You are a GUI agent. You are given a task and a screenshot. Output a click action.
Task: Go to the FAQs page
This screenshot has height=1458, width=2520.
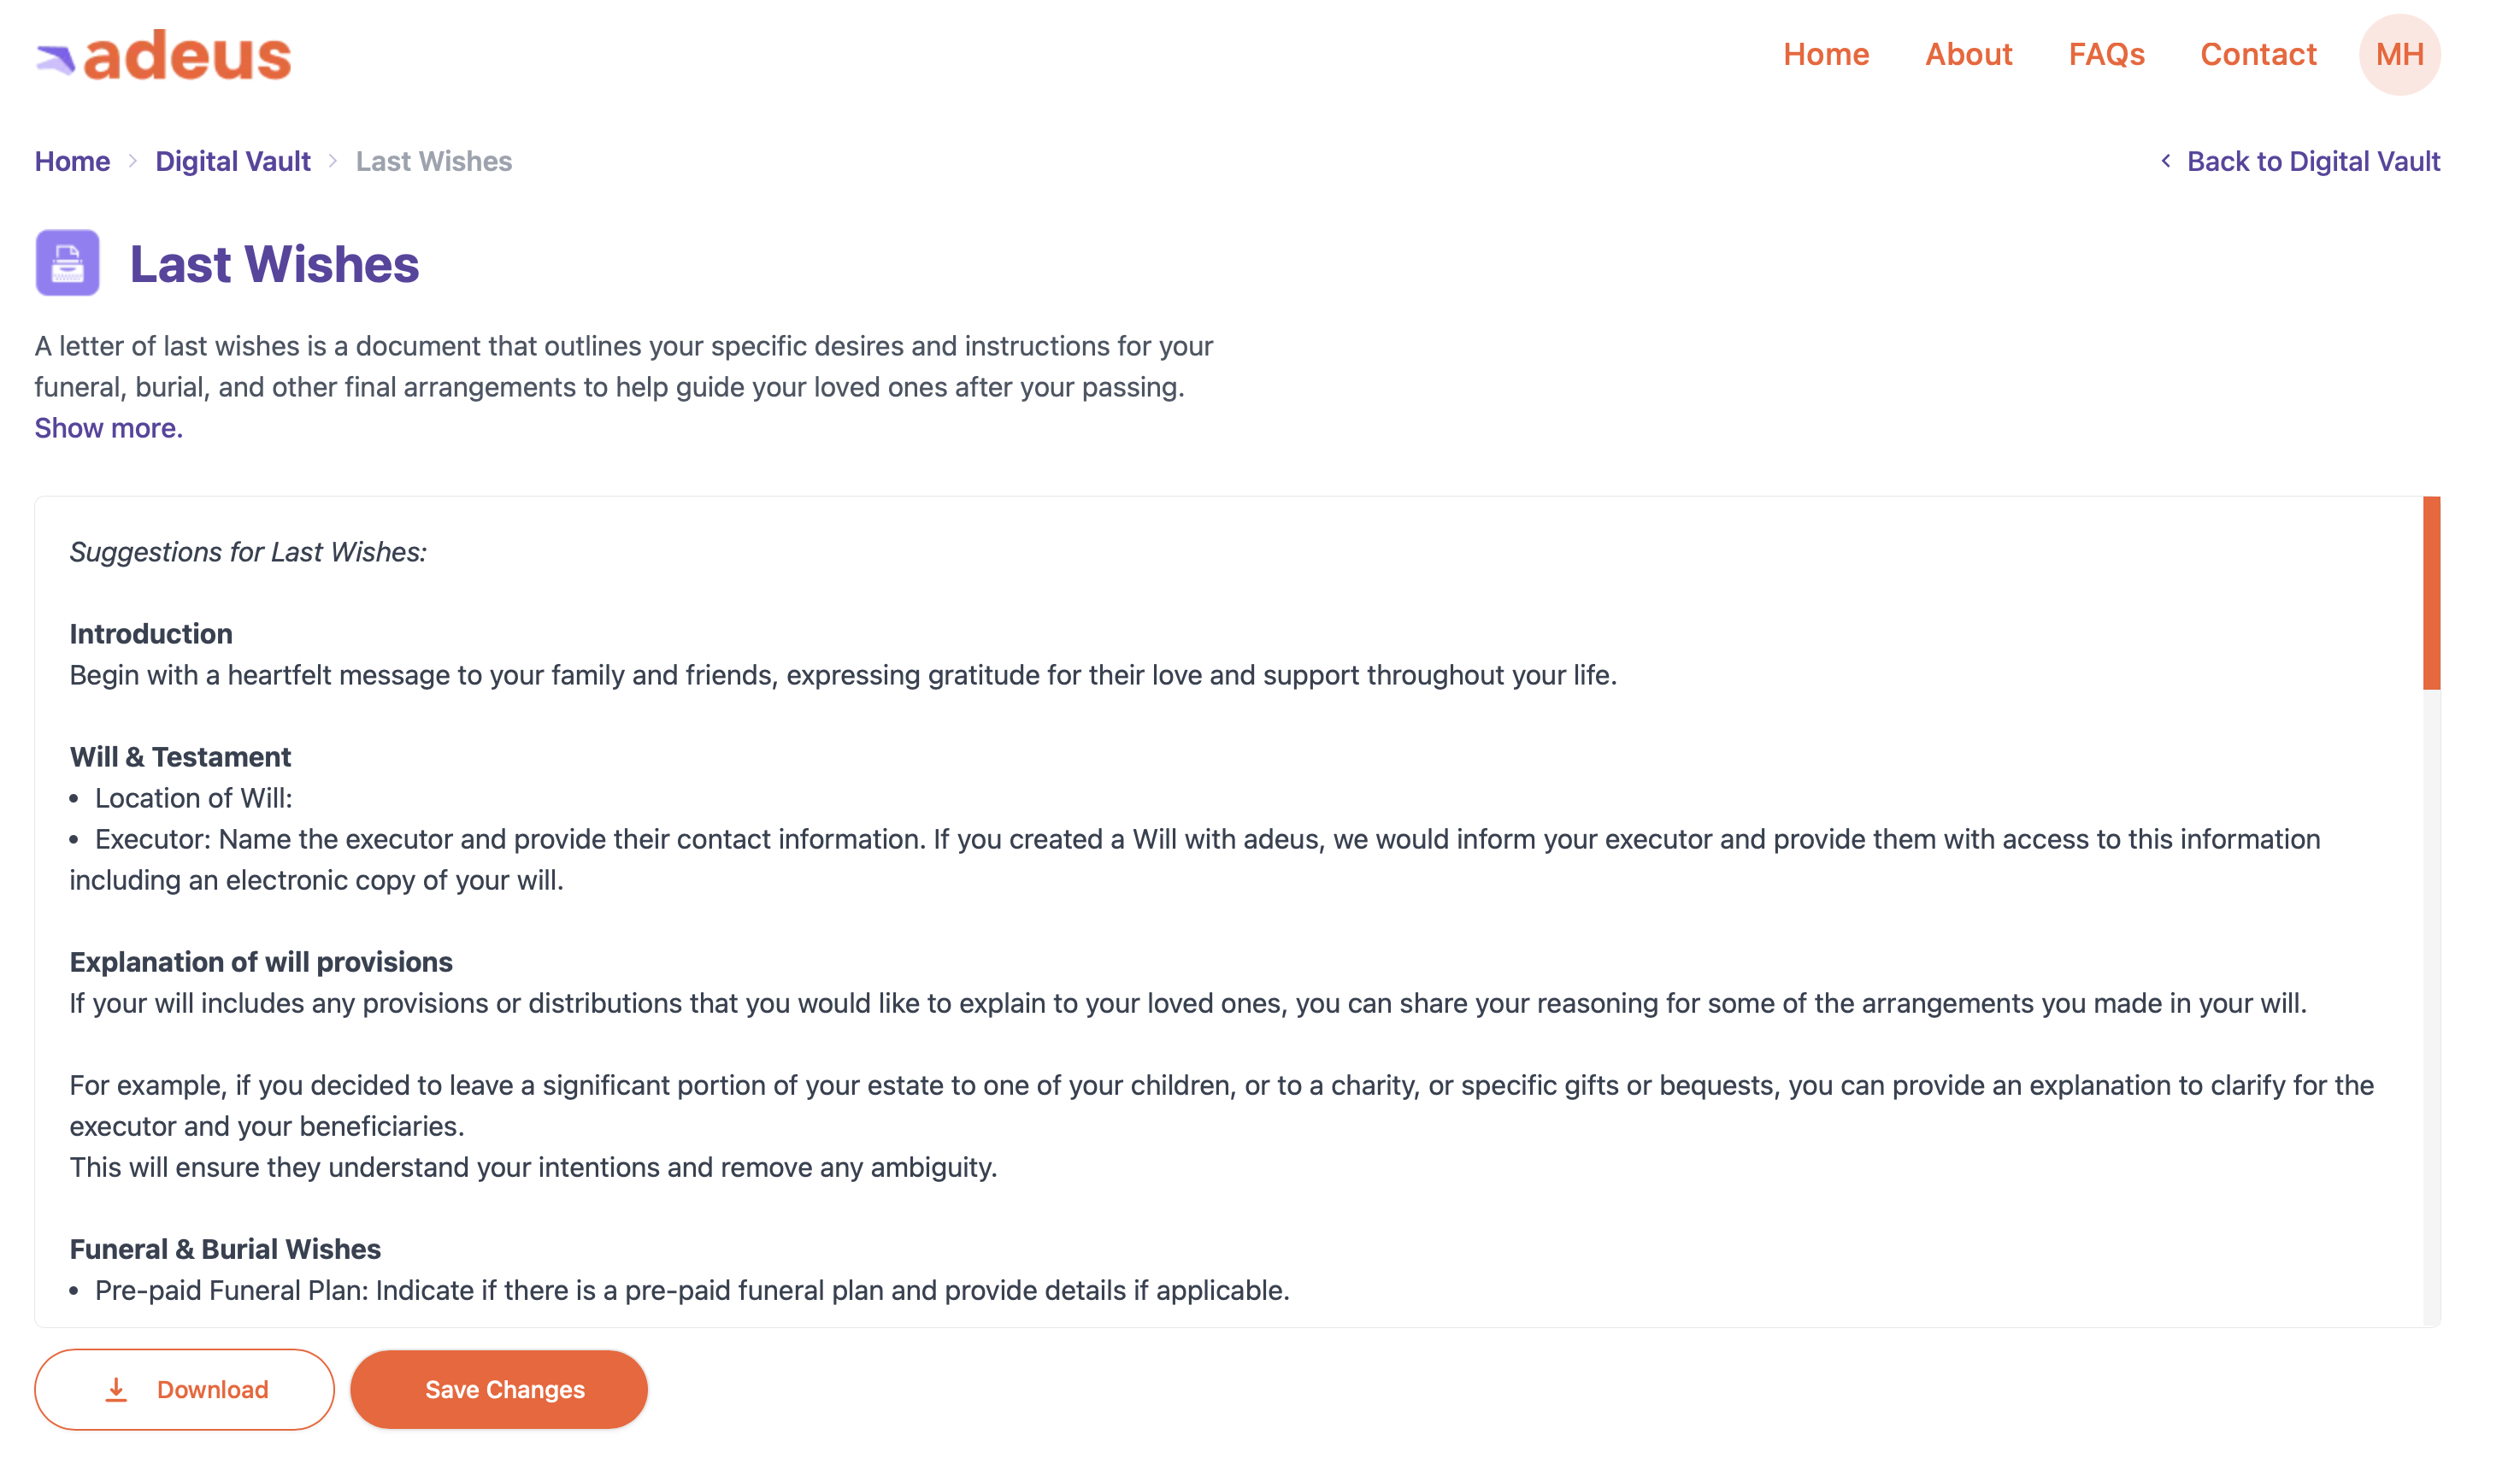(x=2106, y=54)
